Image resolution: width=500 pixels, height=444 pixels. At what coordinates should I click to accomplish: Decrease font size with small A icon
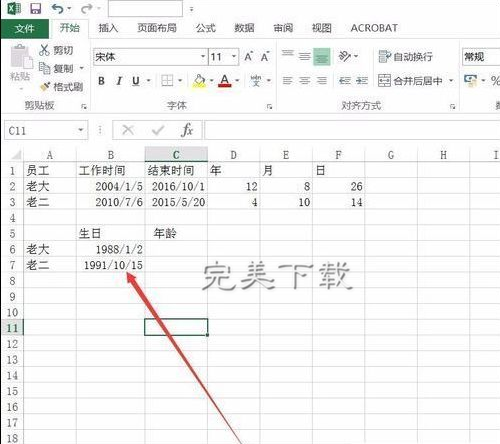pyautogui.click(x=265, y=56)
